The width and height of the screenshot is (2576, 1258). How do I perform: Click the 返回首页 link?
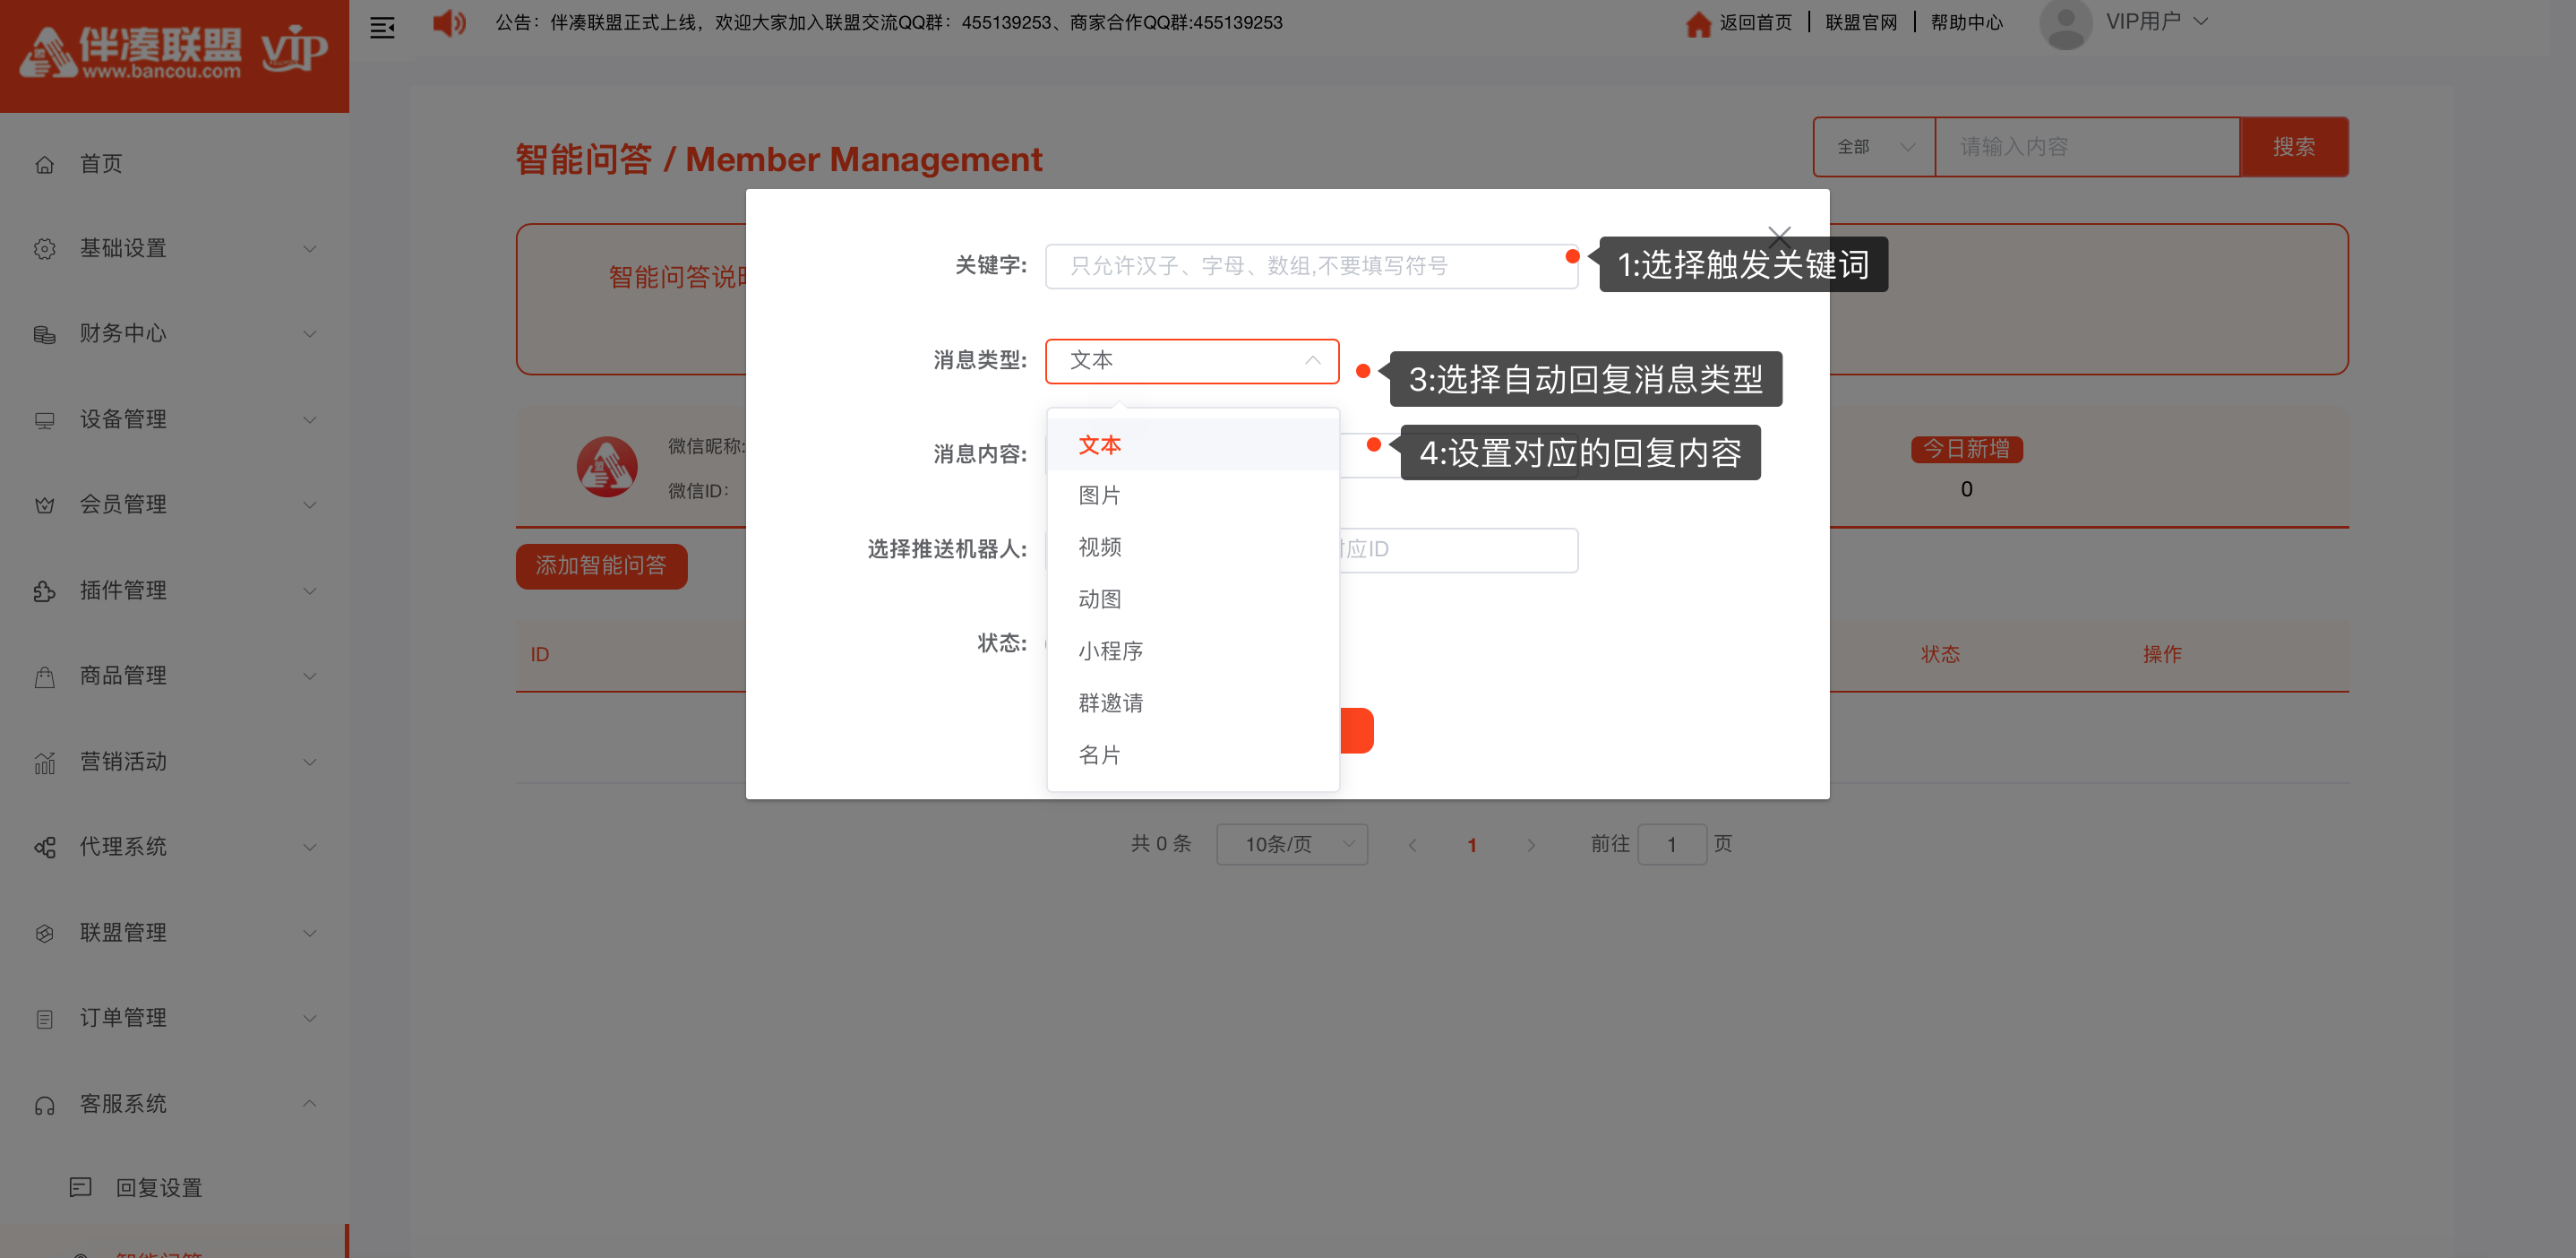(1755, 23)
